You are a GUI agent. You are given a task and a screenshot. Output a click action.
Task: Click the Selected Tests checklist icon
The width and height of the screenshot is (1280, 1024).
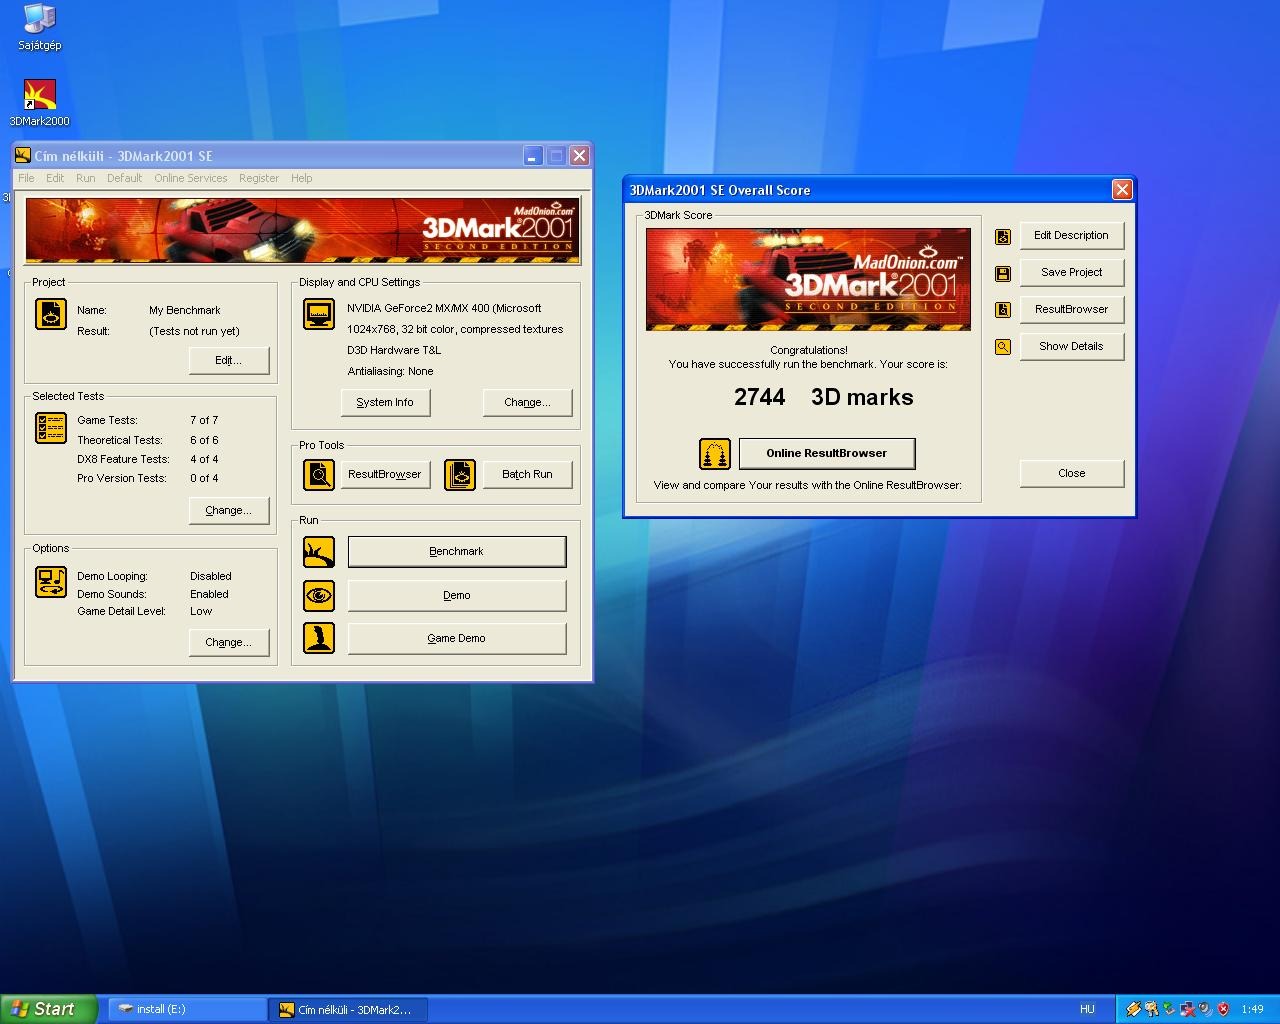click(x=51, y=428)
